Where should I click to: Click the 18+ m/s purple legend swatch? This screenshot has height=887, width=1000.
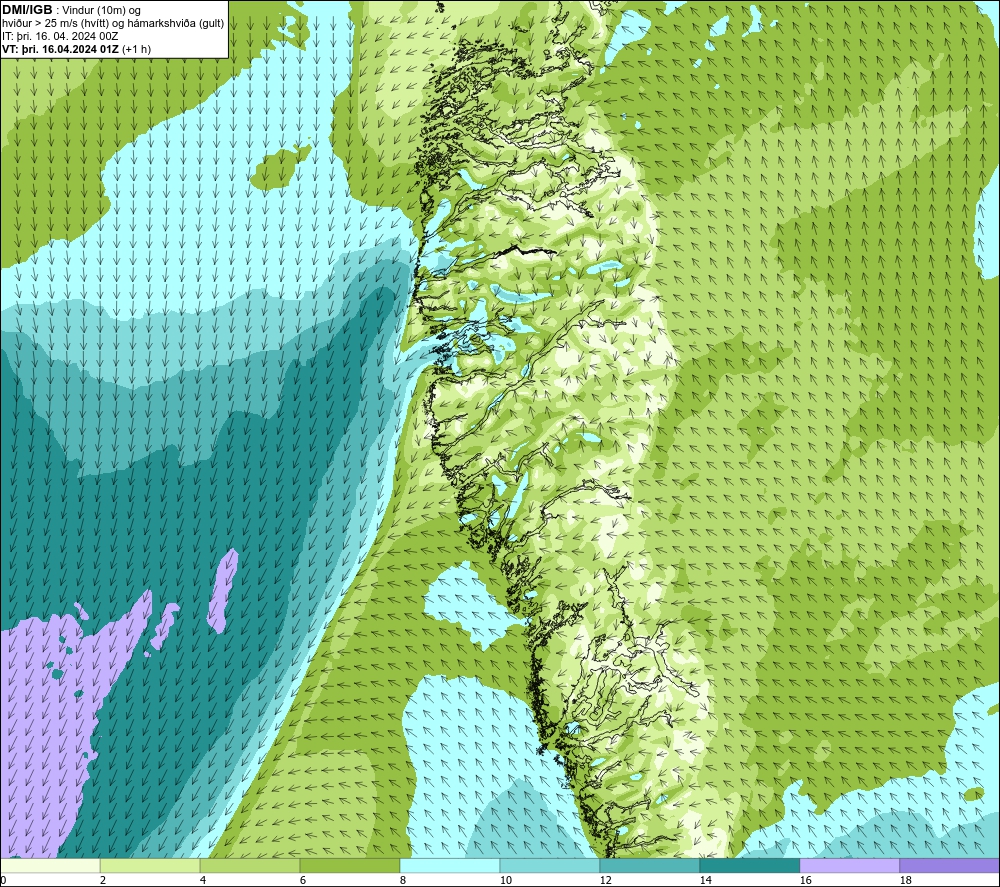949,865
